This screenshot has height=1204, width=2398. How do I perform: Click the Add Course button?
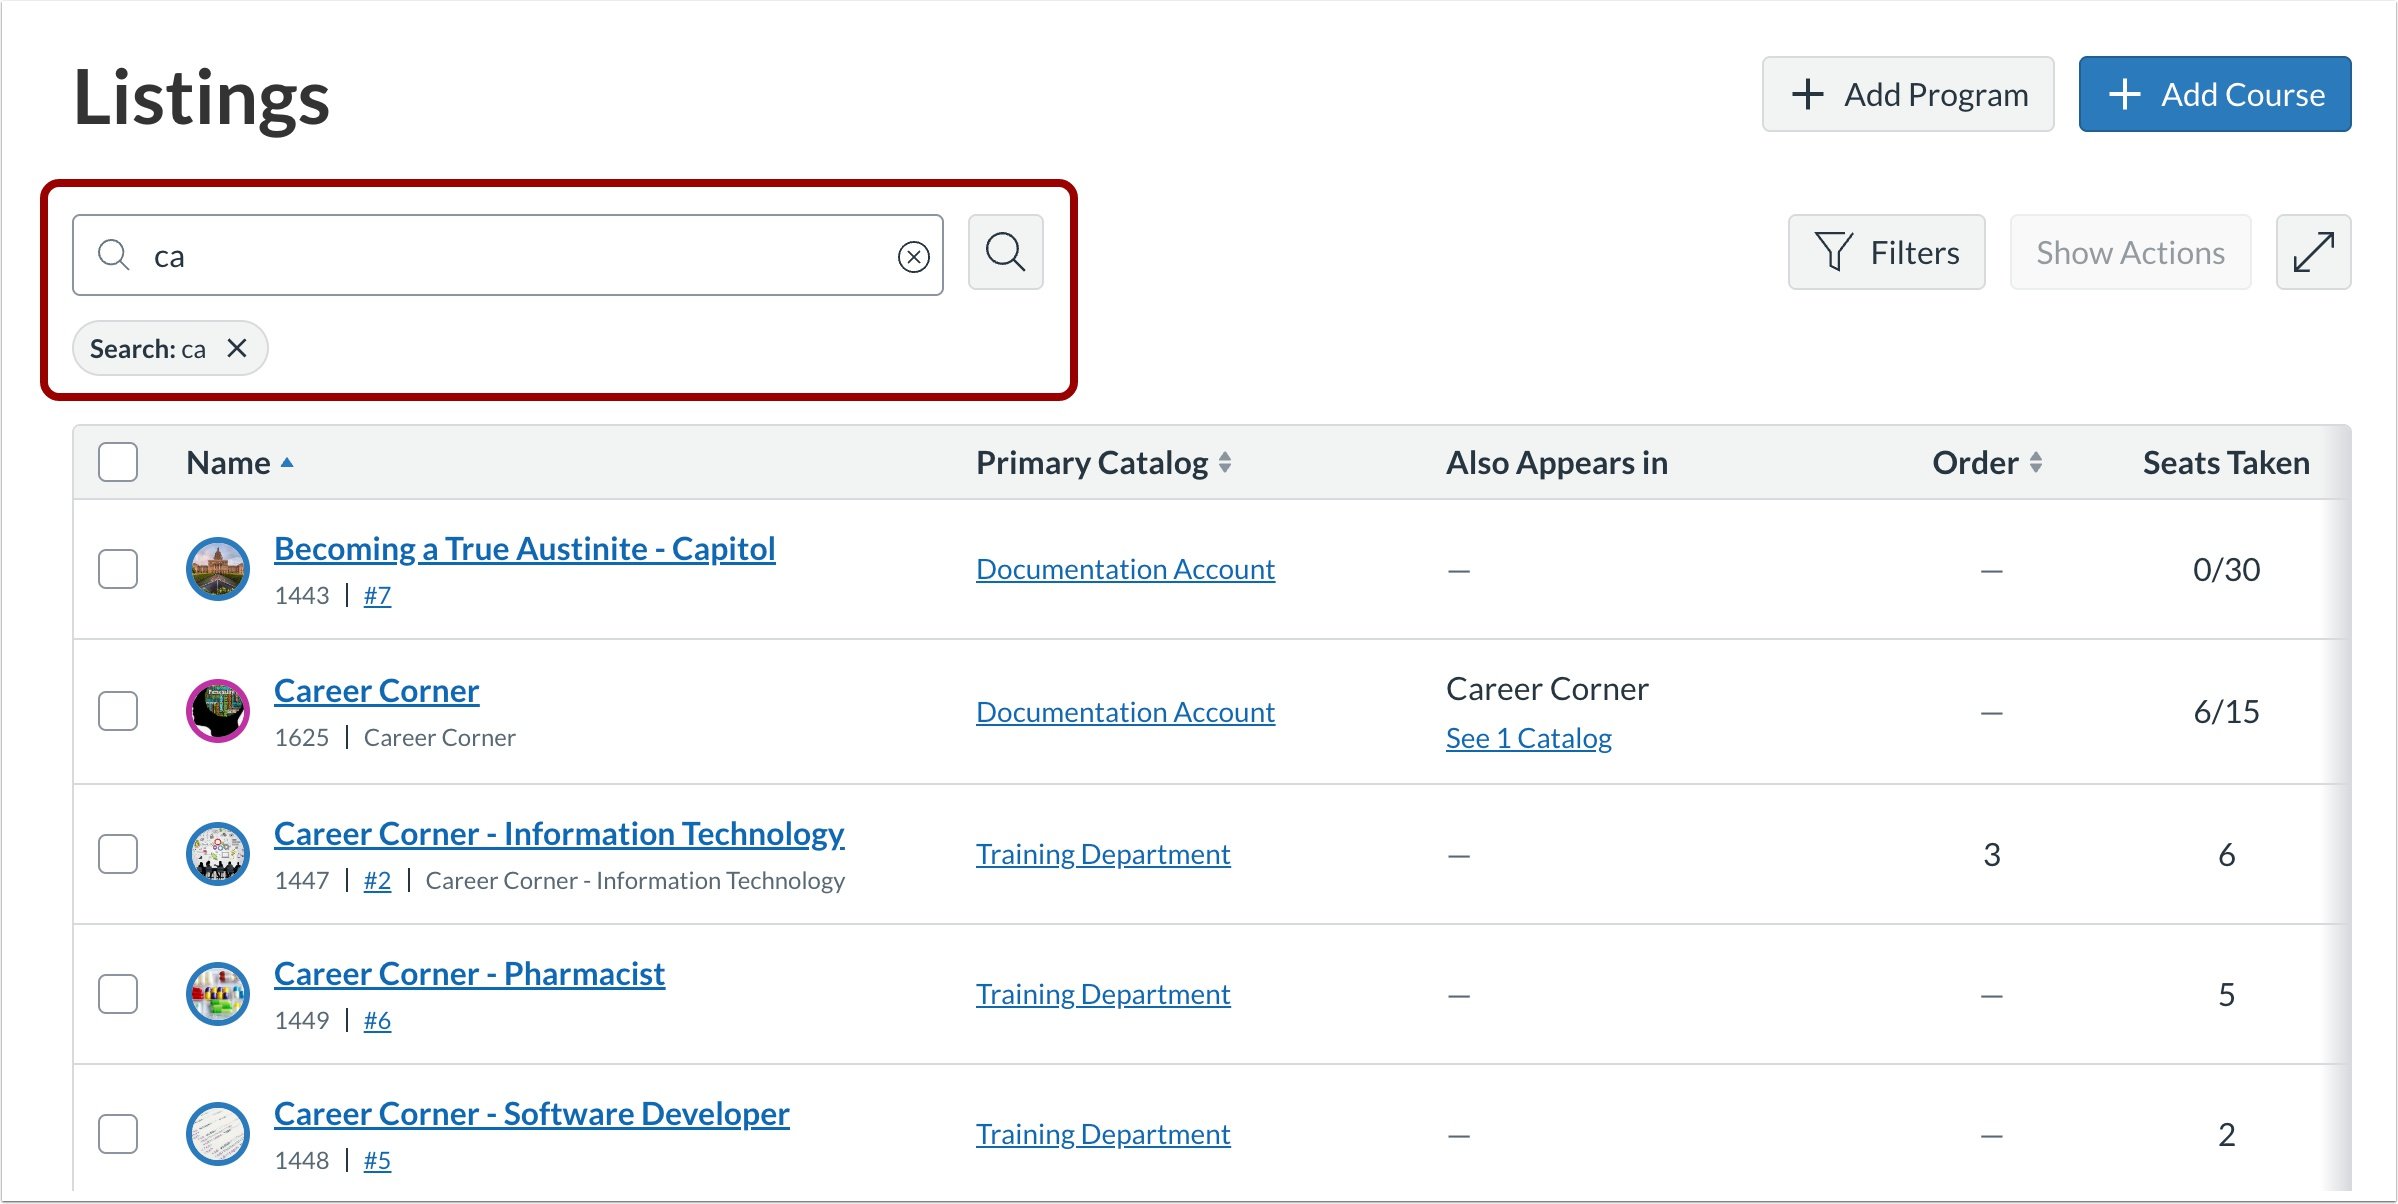(2214, 95)
